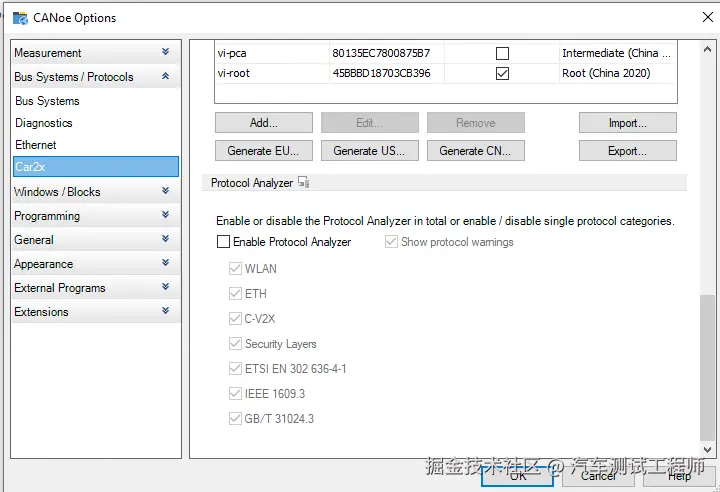Screen dimensions: 720x492
Task: Open the Ethernet page
Action: pos(96,145)
